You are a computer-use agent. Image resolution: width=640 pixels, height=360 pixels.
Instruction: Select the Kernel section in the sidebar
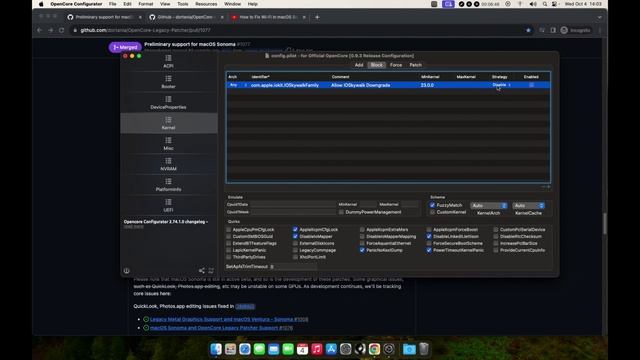click(168, 123)
